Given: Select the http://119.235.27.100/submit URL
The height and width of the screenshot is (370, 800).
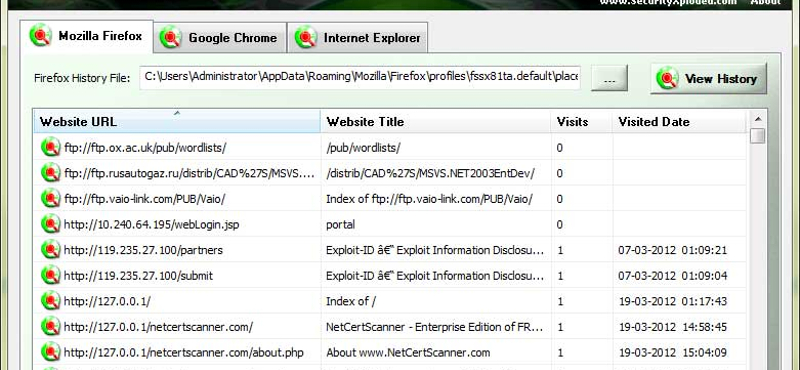Looking at the screenshot, I should (x=138, y=276).
